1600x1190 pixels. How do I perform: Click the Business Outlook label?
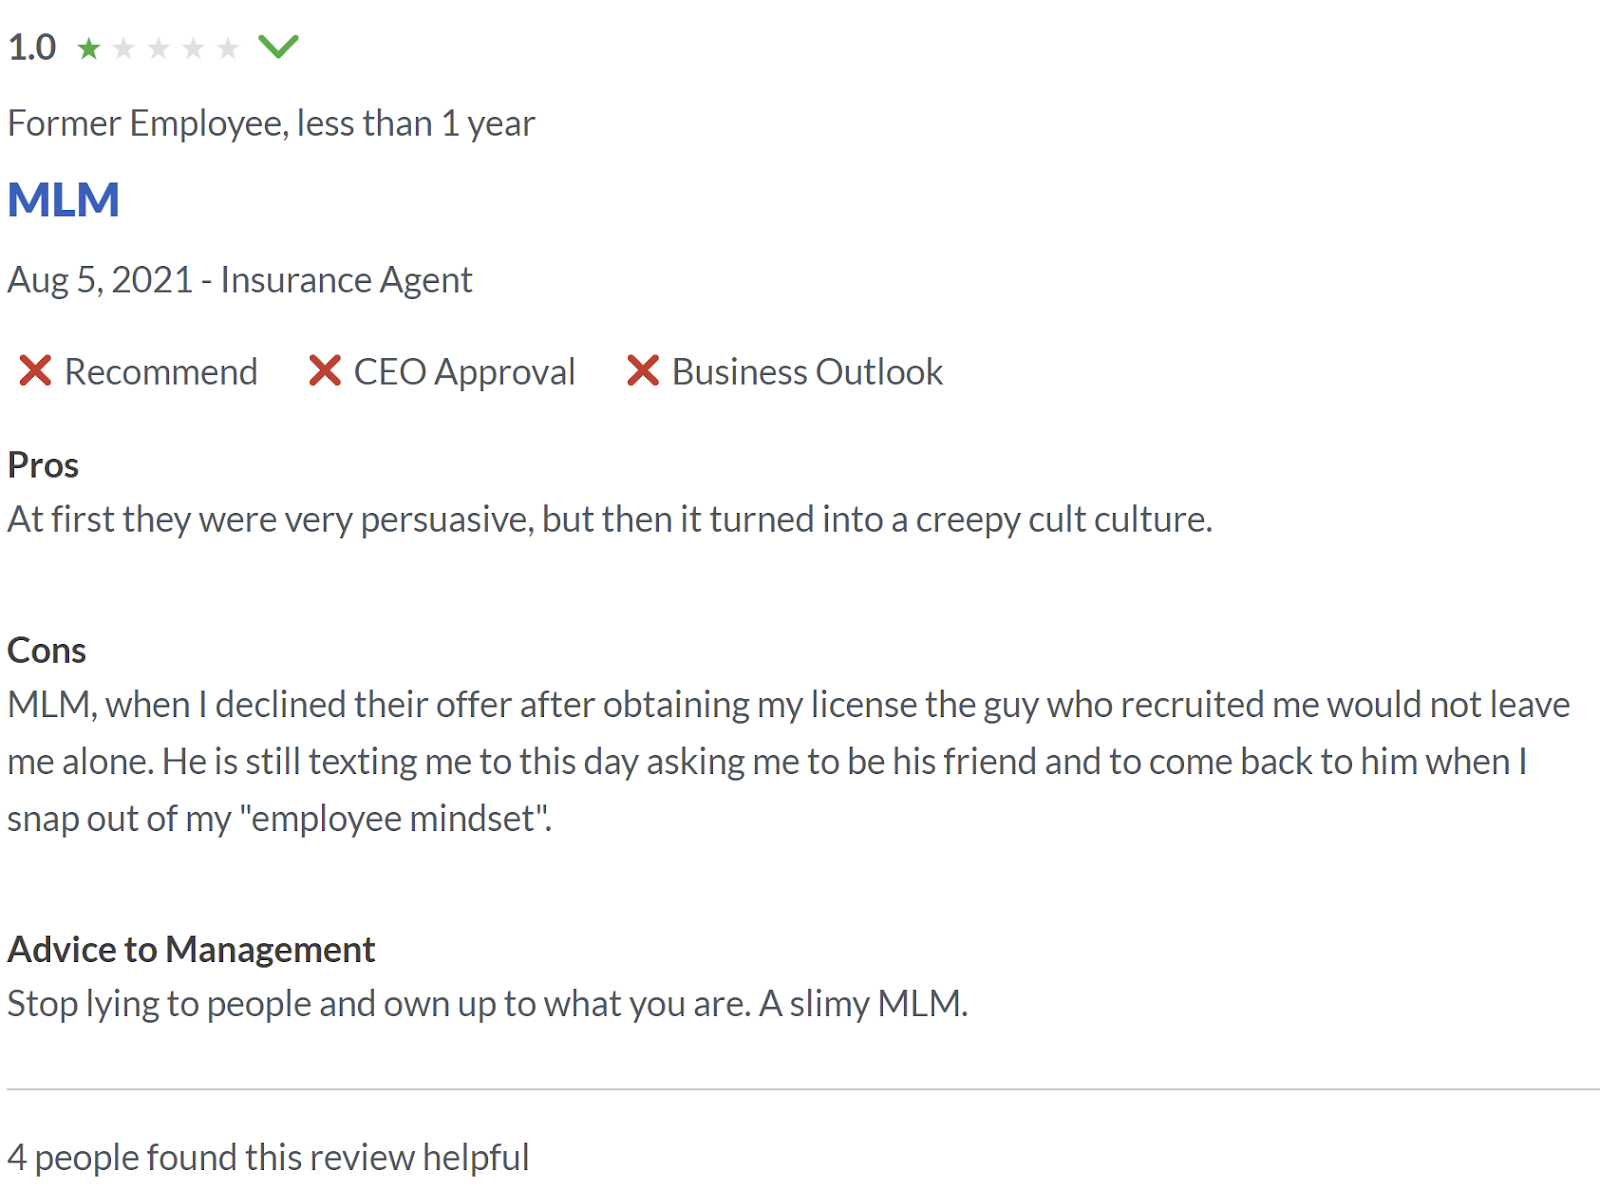coord(807,372)
